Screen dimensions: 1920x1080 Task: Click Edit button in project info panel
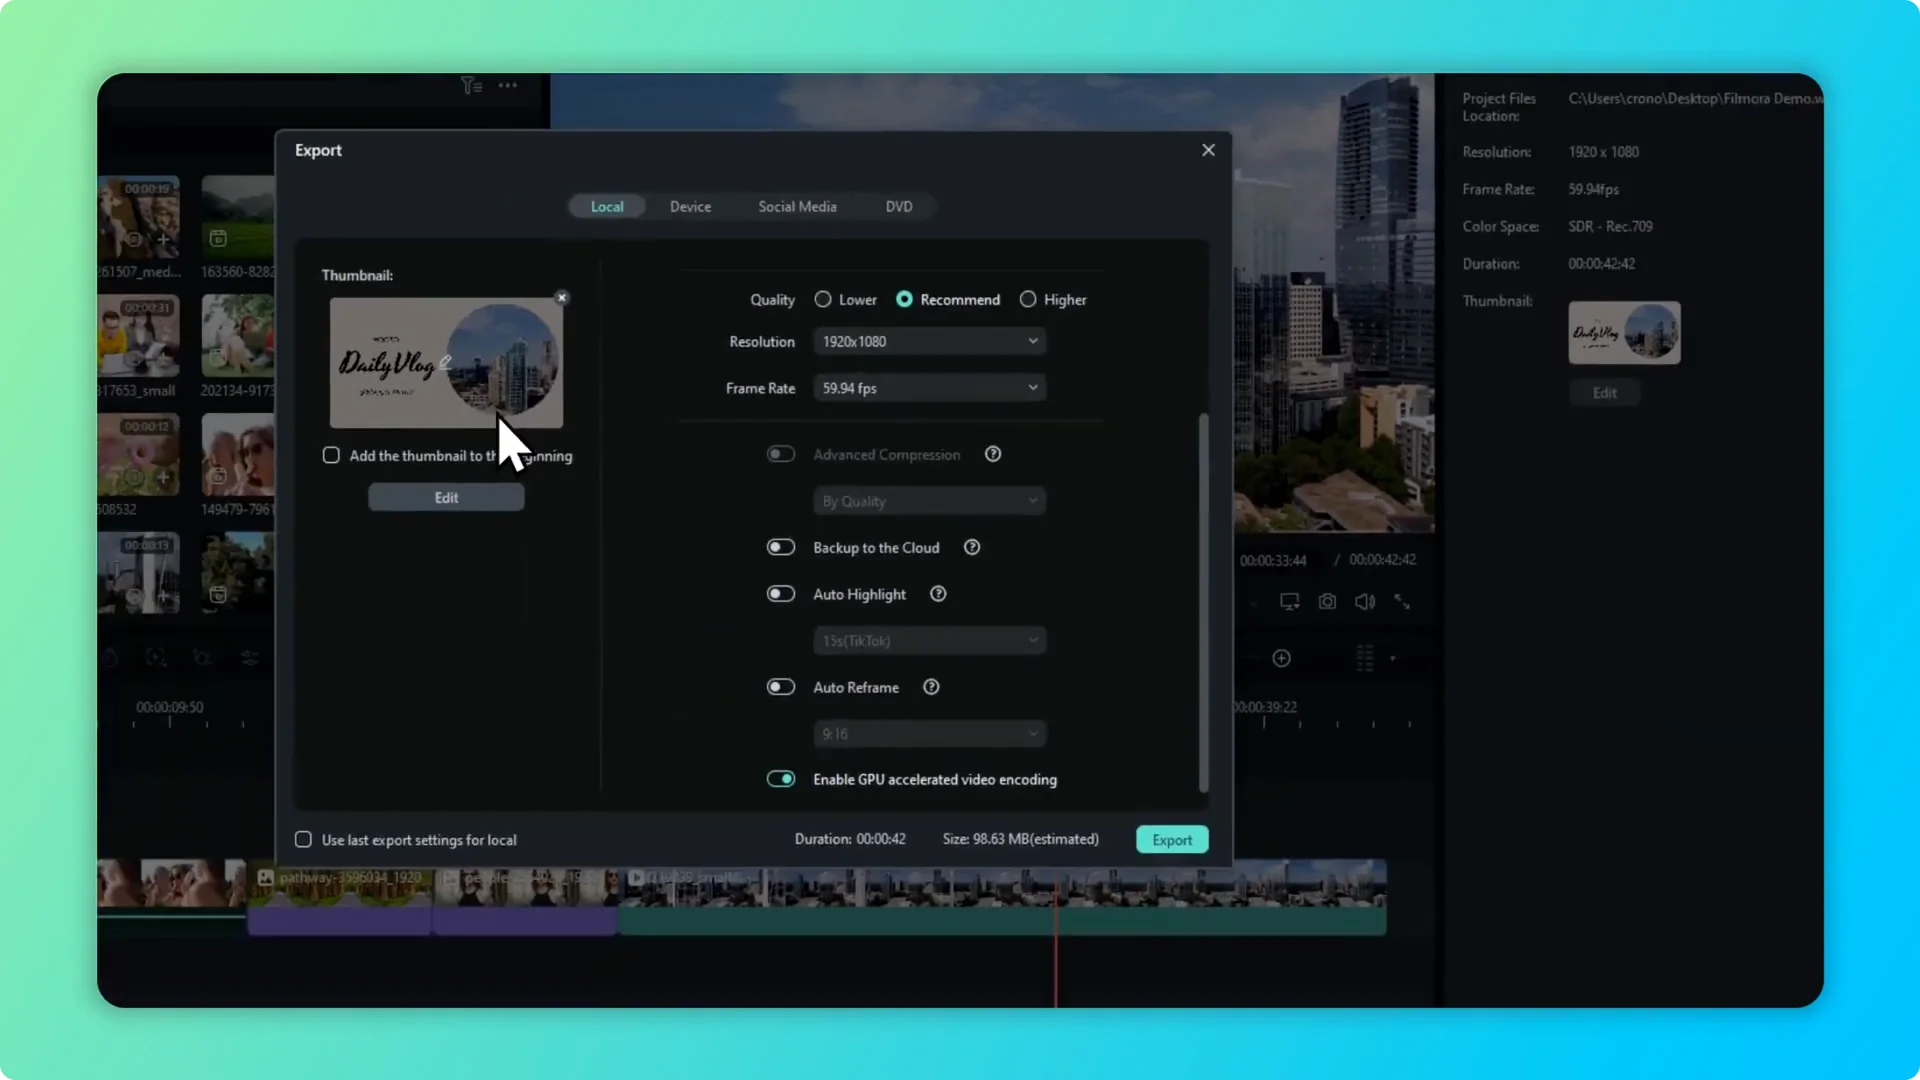pyautogui.click(x=1604, y=393)
